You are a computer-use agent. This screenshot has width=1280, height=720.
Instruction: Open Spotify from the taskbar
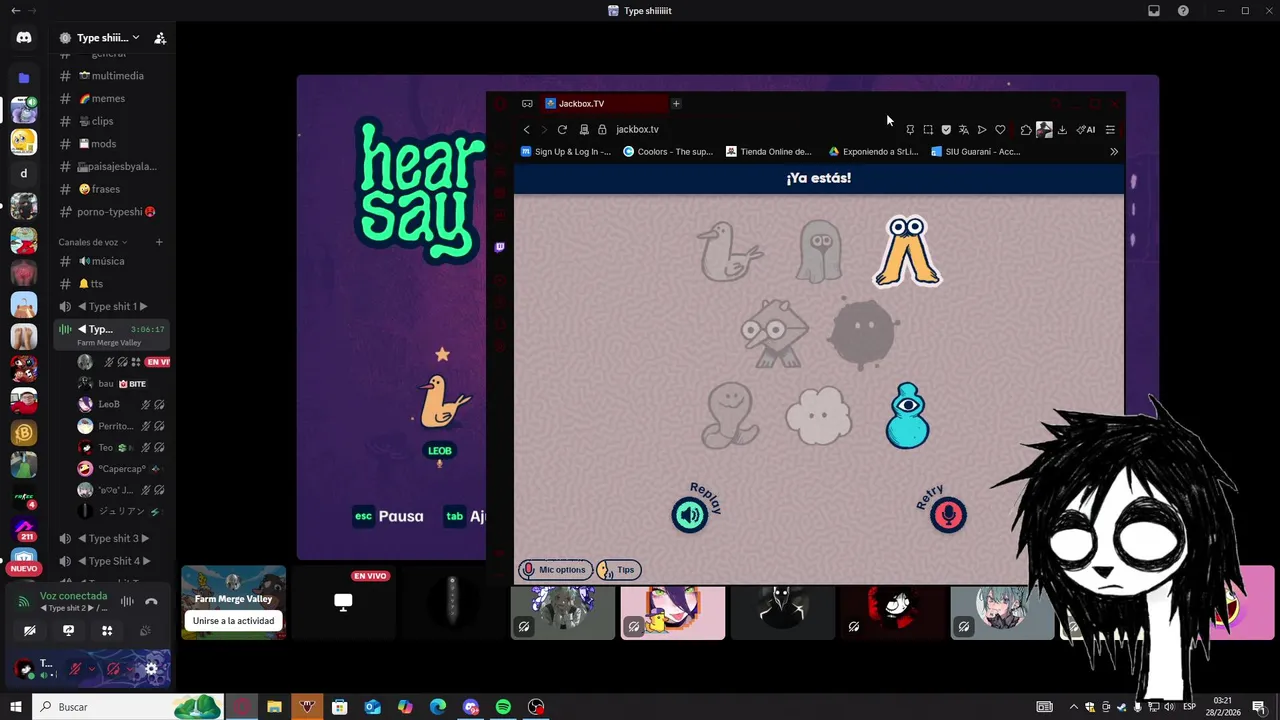point(503,707)
